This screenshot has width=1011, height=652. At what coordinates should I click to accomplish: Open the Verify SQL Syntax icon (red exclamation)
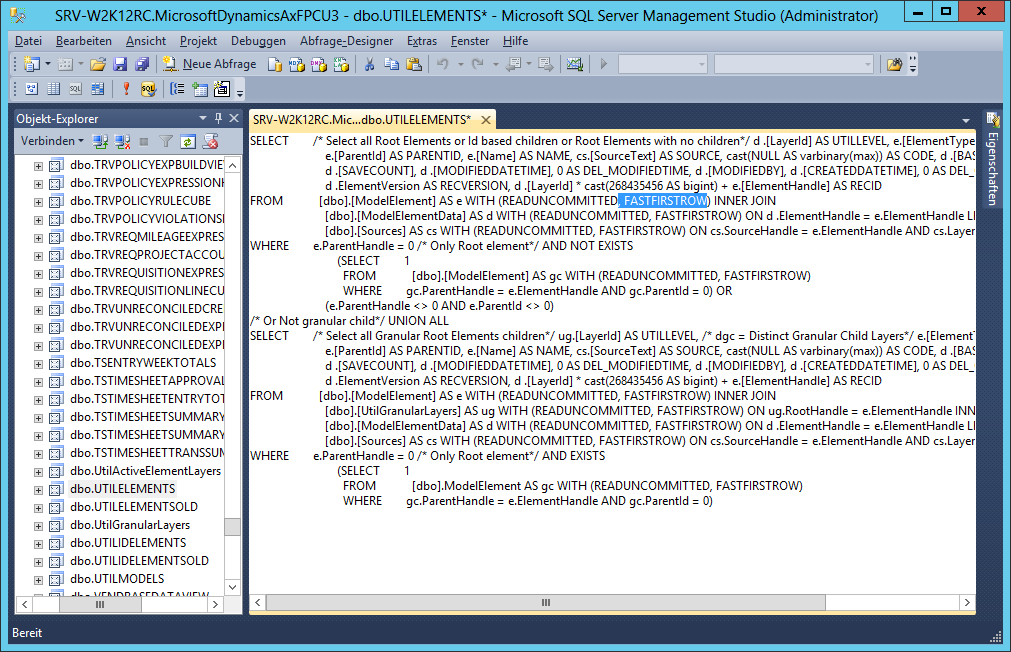[x=126, y=88]
